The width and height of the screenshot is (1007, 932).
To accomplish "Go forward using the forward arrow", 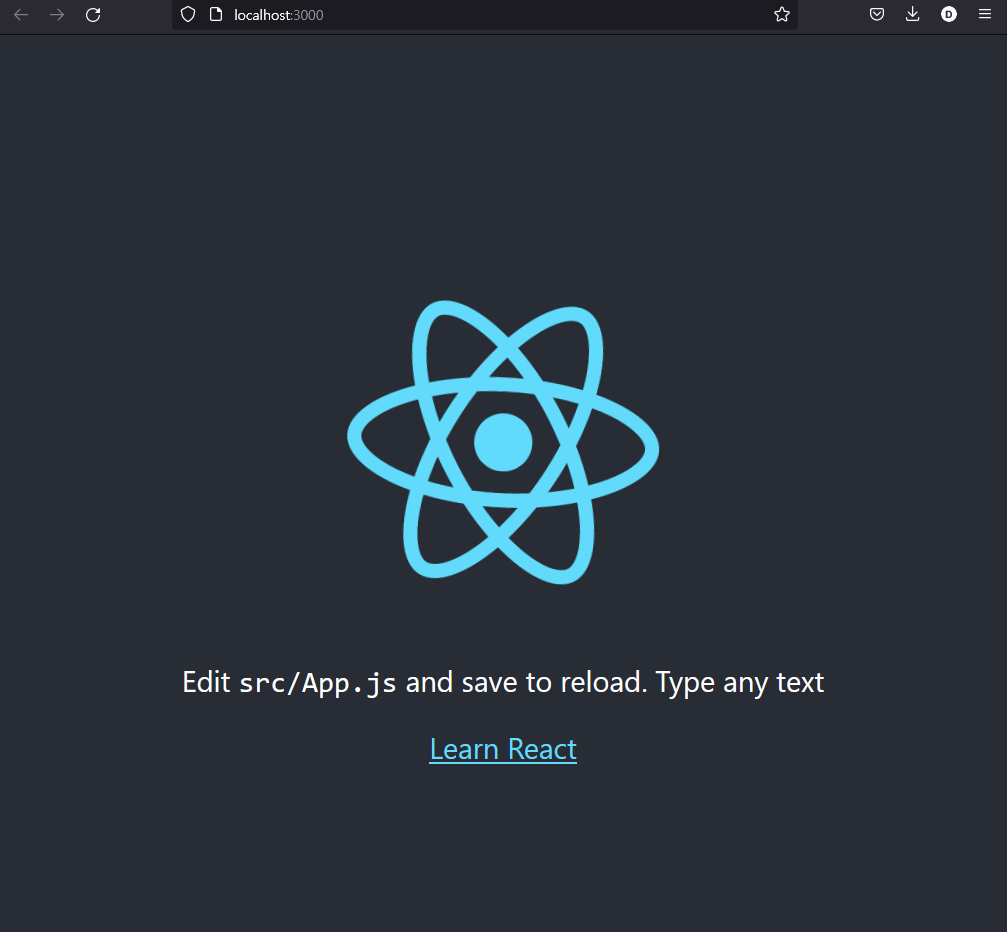I will (x=57, y=15).
